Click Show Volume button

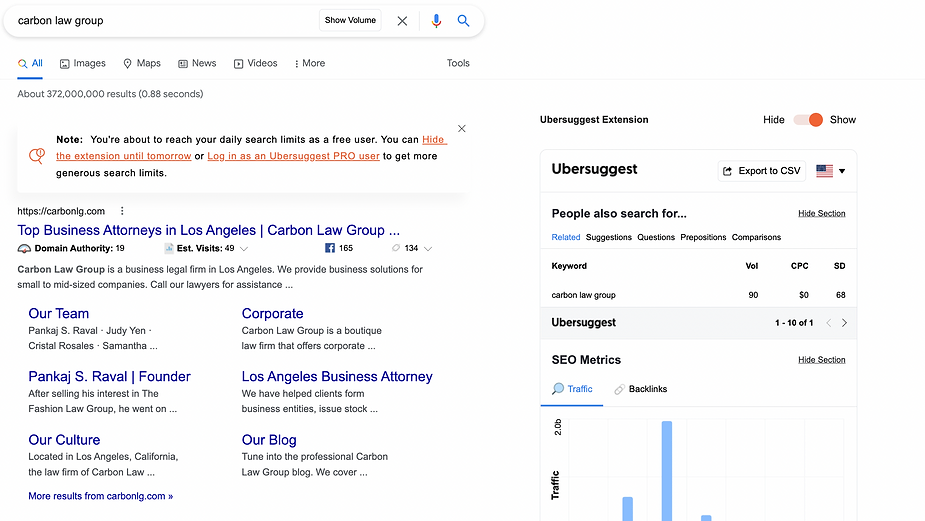pos(350,20)
